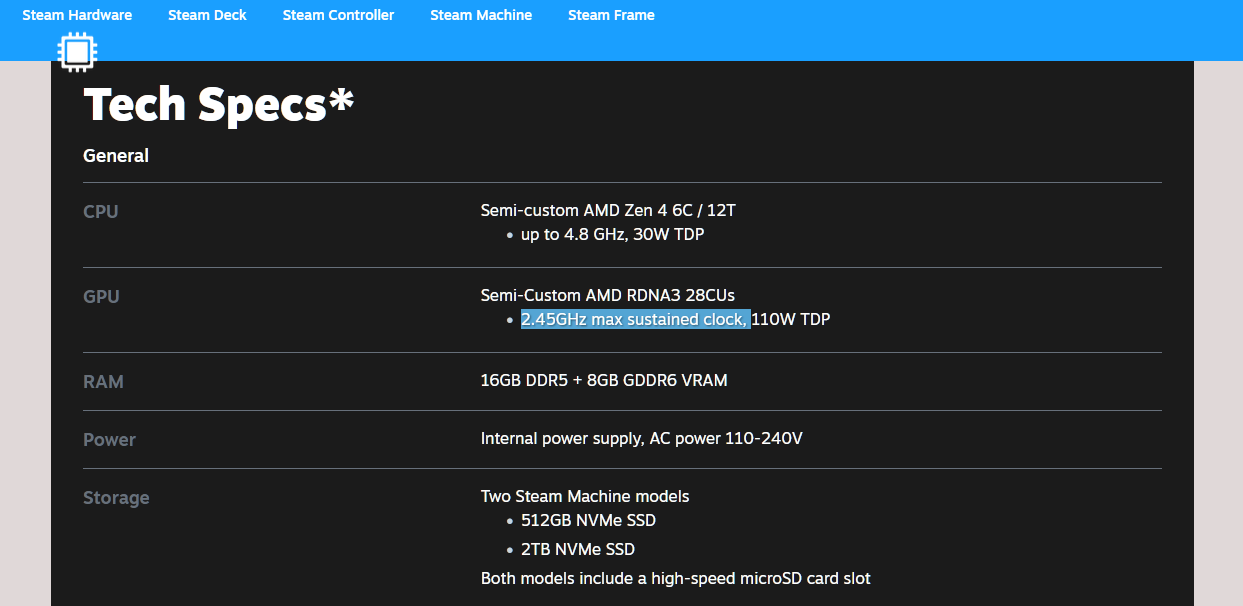
Task: Click the processor chip icon
Action: point(77,51)
